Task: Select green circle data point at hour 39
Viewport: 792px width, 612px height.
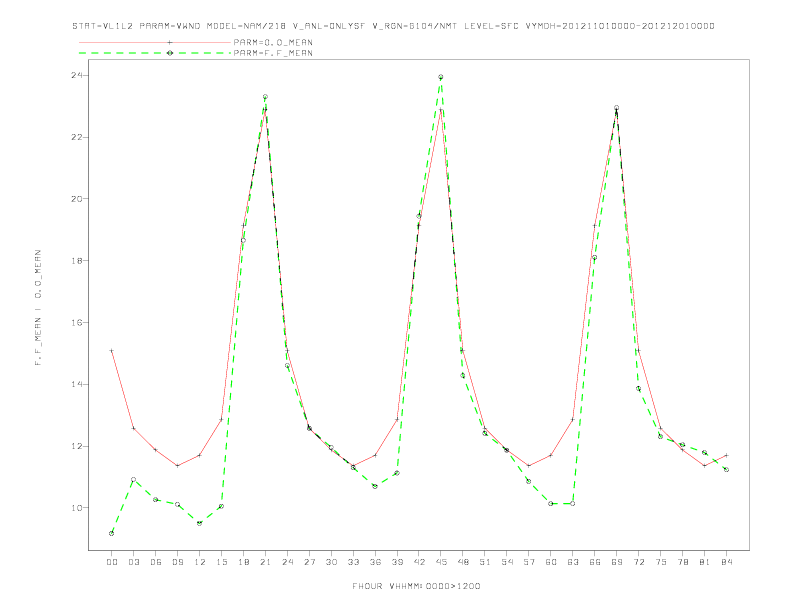Action: tap(397, 473)
